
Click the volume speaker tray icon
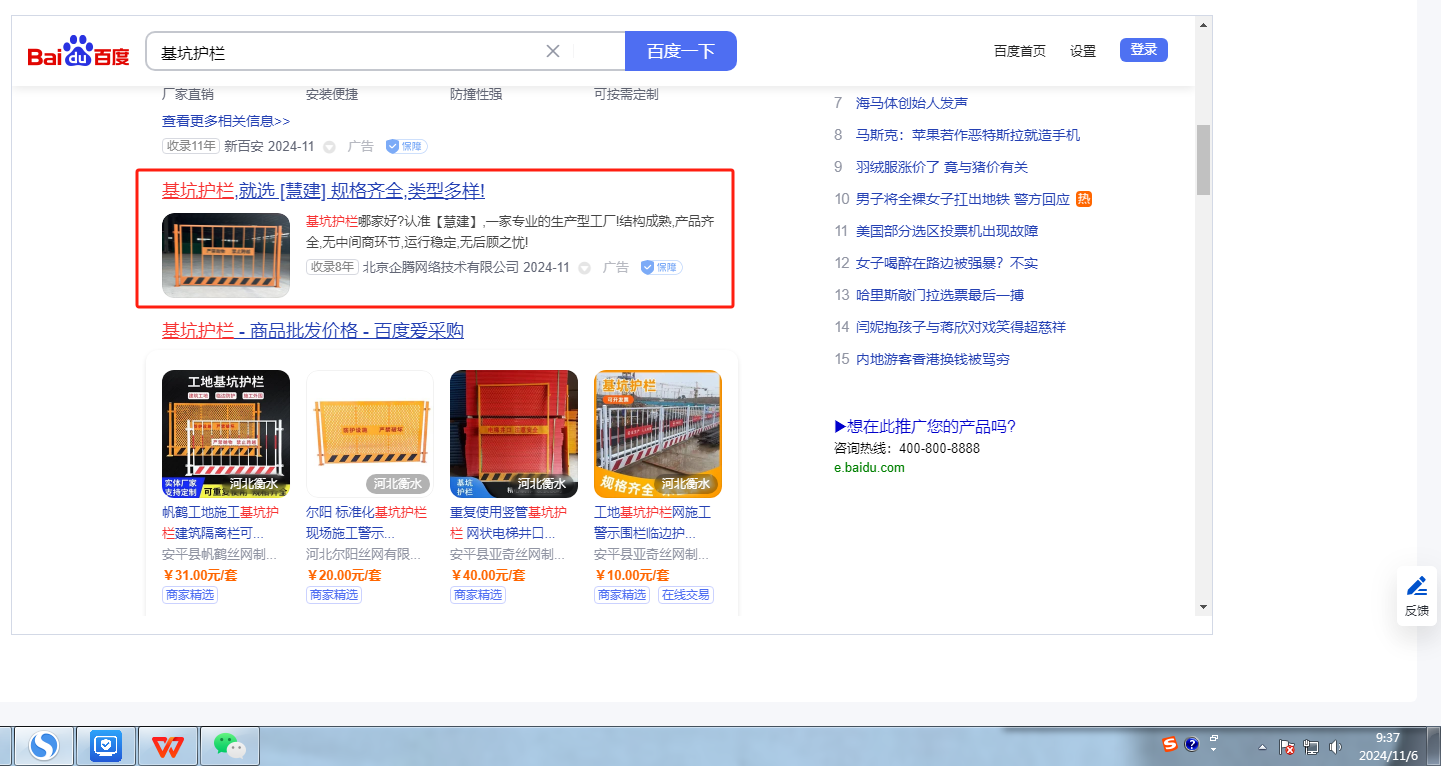(x=1335, y=747)
